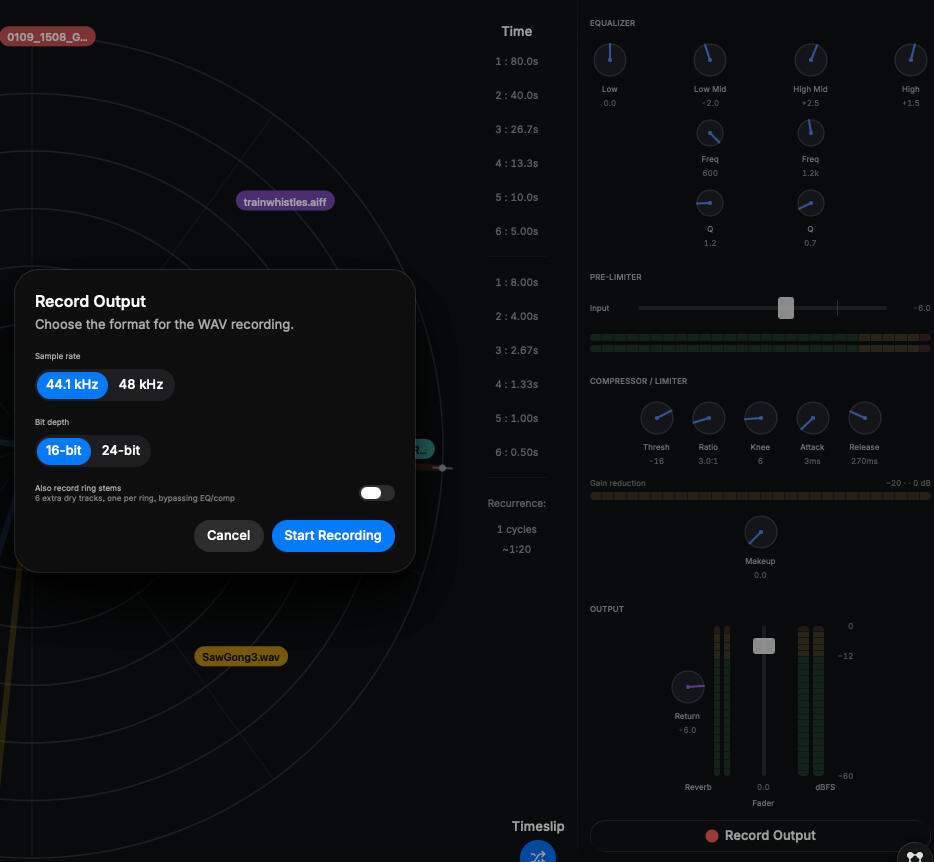
Task: Click the Release compressor knob
Action: pos(864,418)
